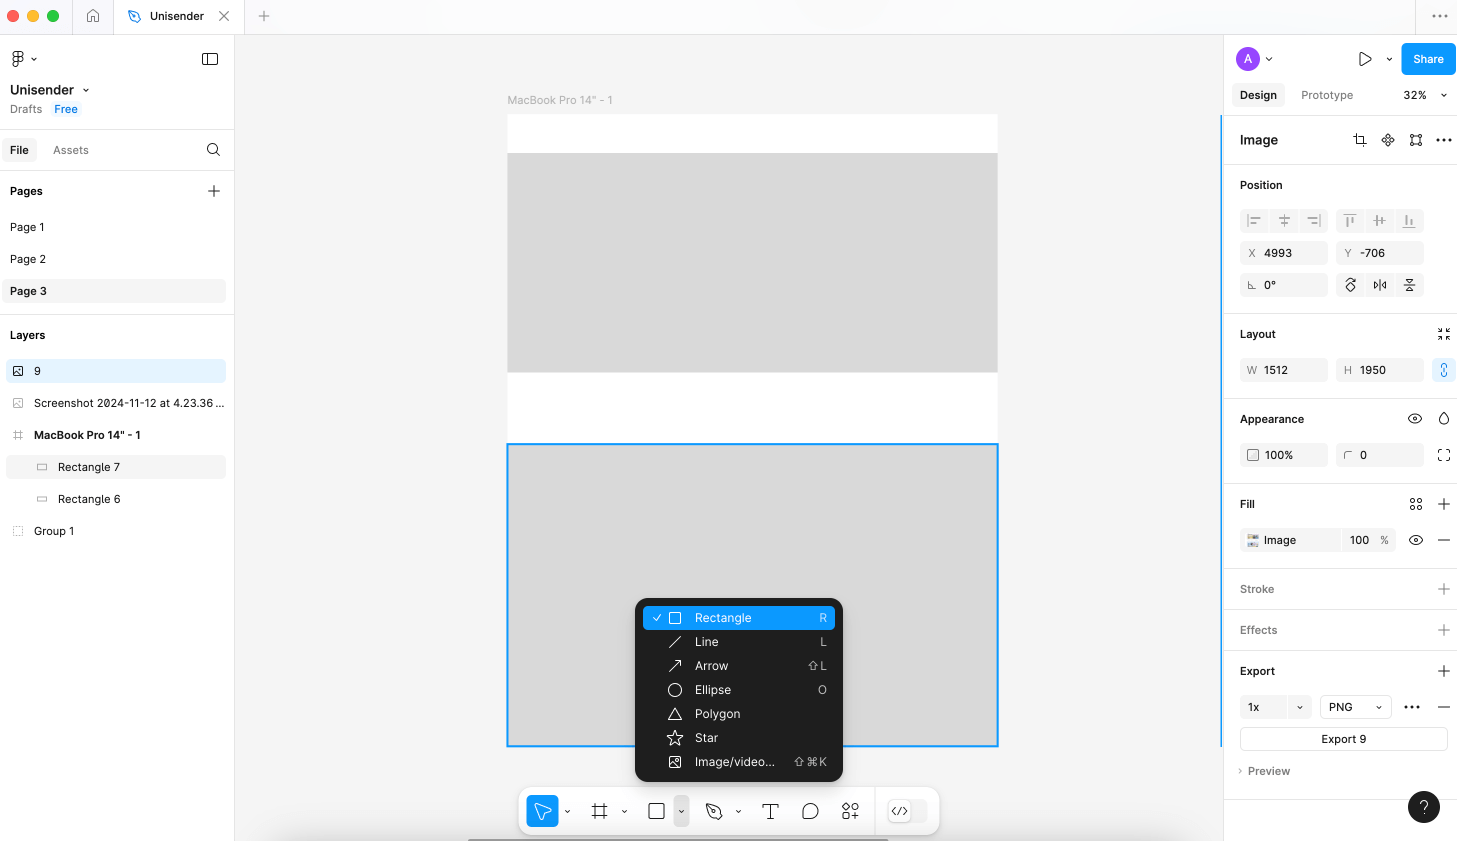This screenshot has height=841, width=1457.
Task: Switch to the Prototype tab
Action: pos(1327,95)
